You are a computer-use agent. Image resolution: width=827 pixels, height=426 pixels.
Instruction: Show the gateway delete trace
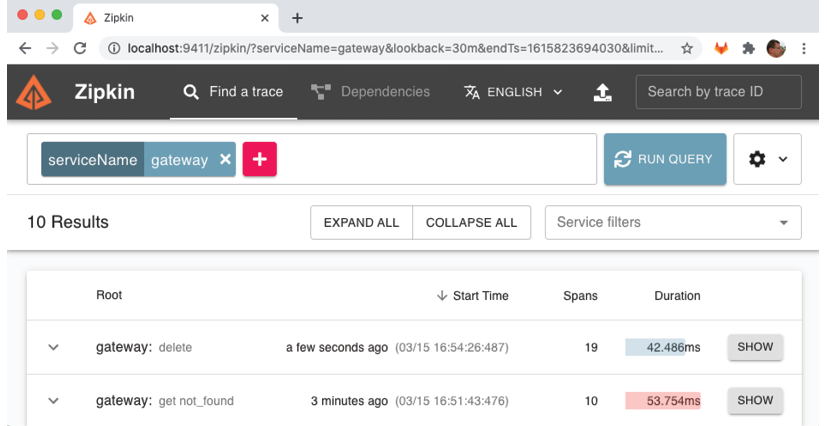755,347
